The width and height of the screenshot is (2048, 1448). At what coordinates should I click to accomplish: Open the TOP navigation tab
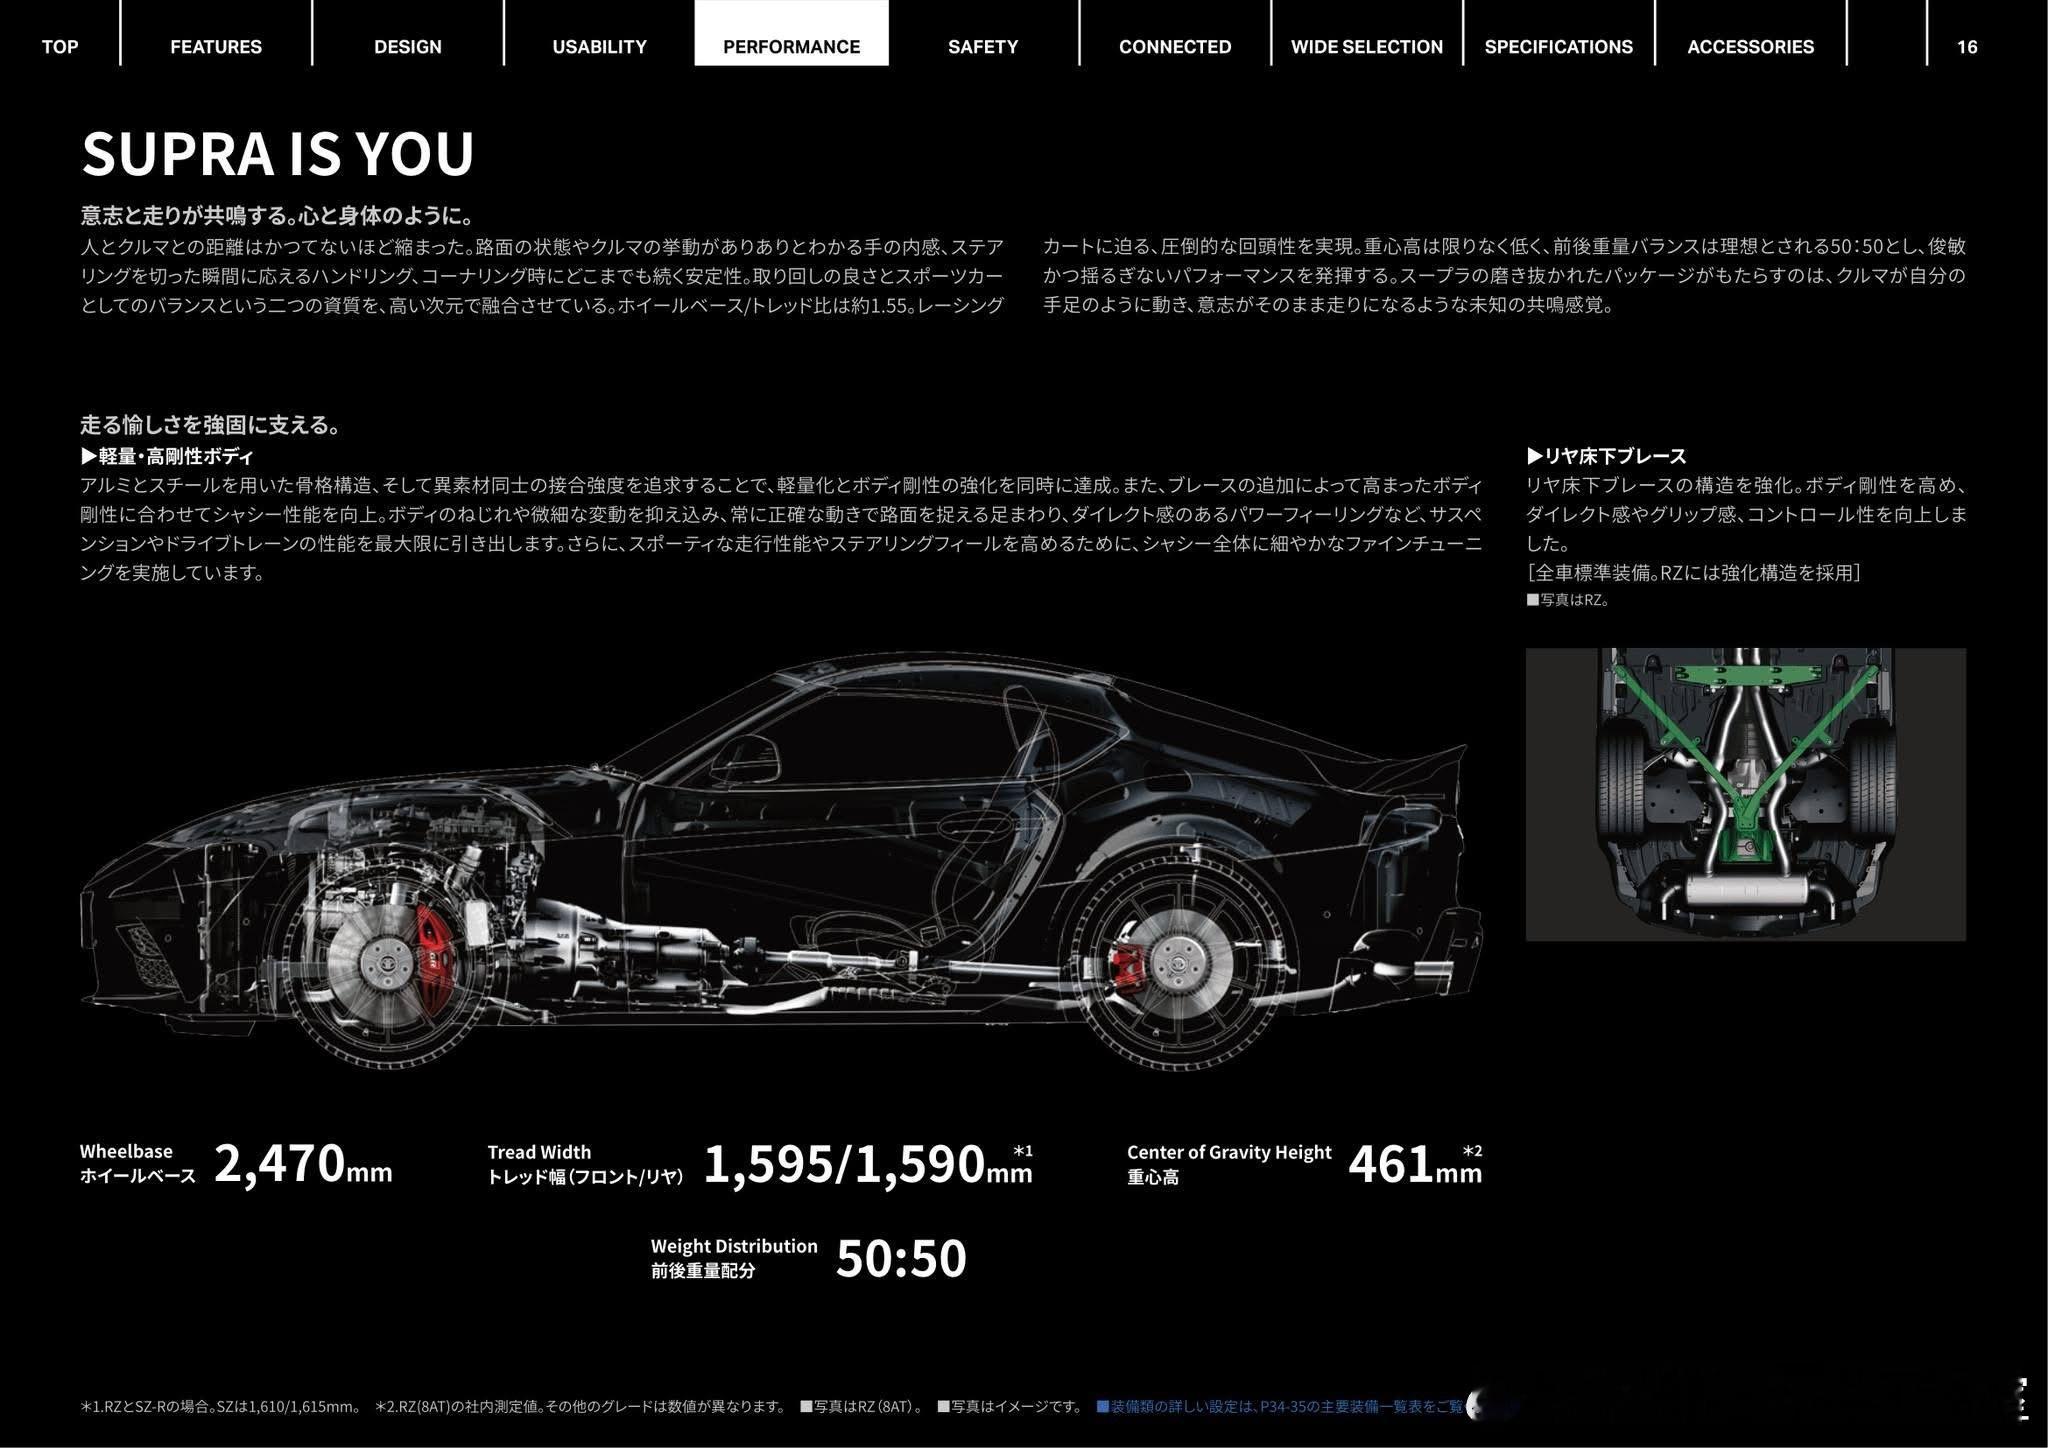point(60,46)
